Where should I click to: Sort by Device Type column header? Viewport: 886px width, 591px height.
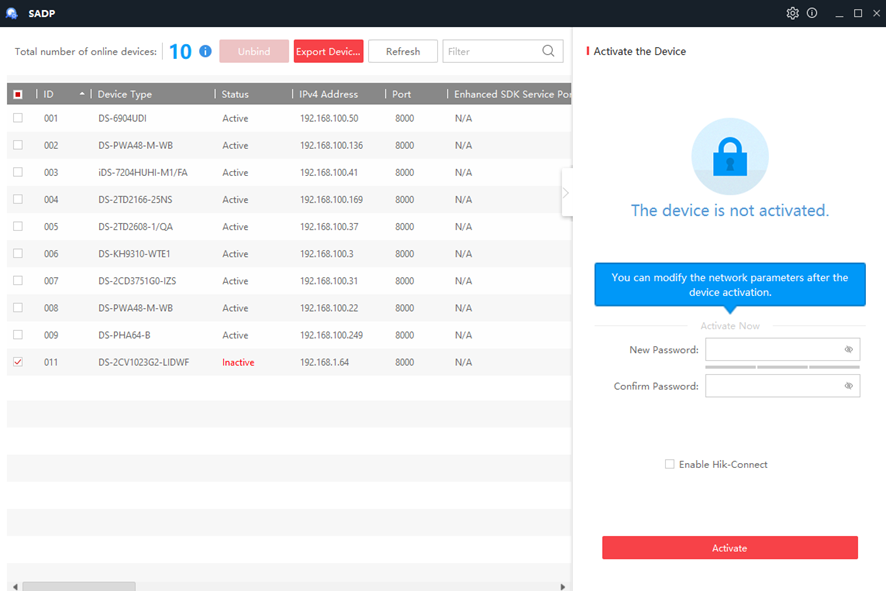point(125,94)
